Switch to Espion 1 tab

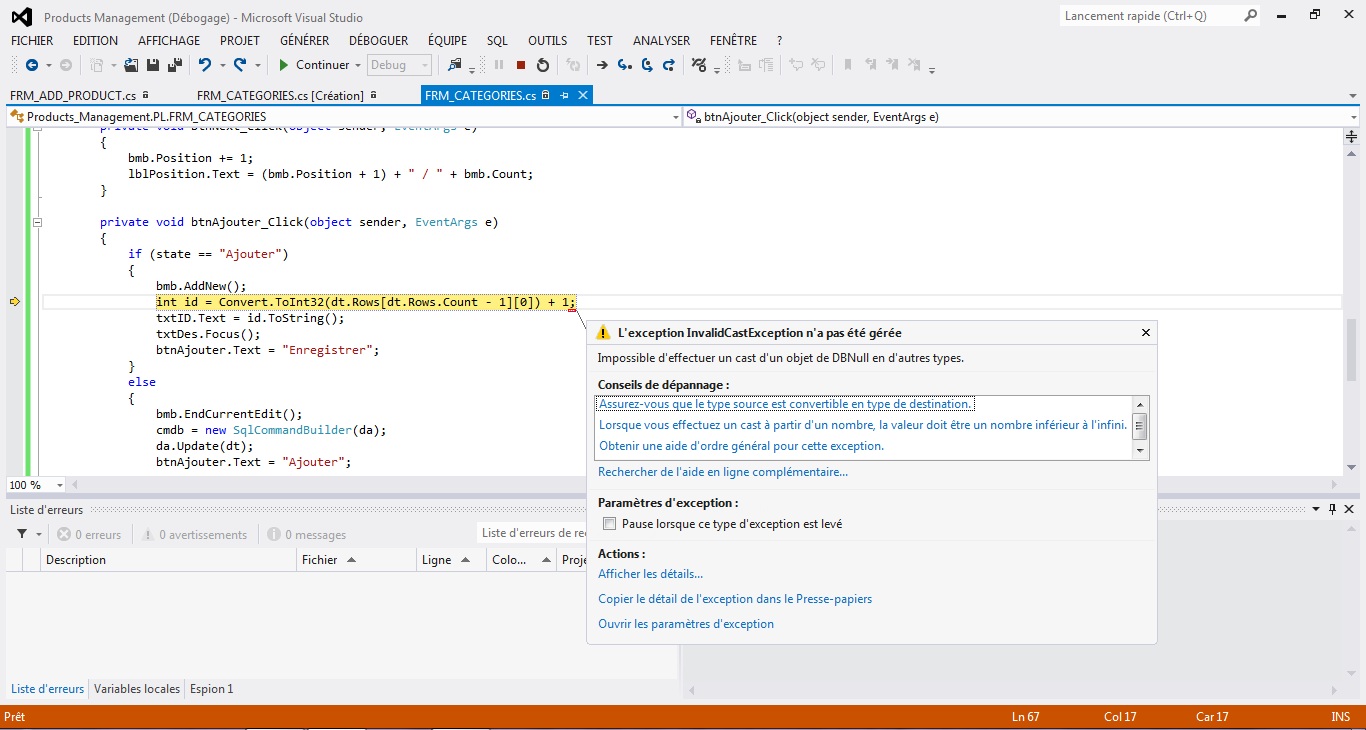click(x=212, y=689)
